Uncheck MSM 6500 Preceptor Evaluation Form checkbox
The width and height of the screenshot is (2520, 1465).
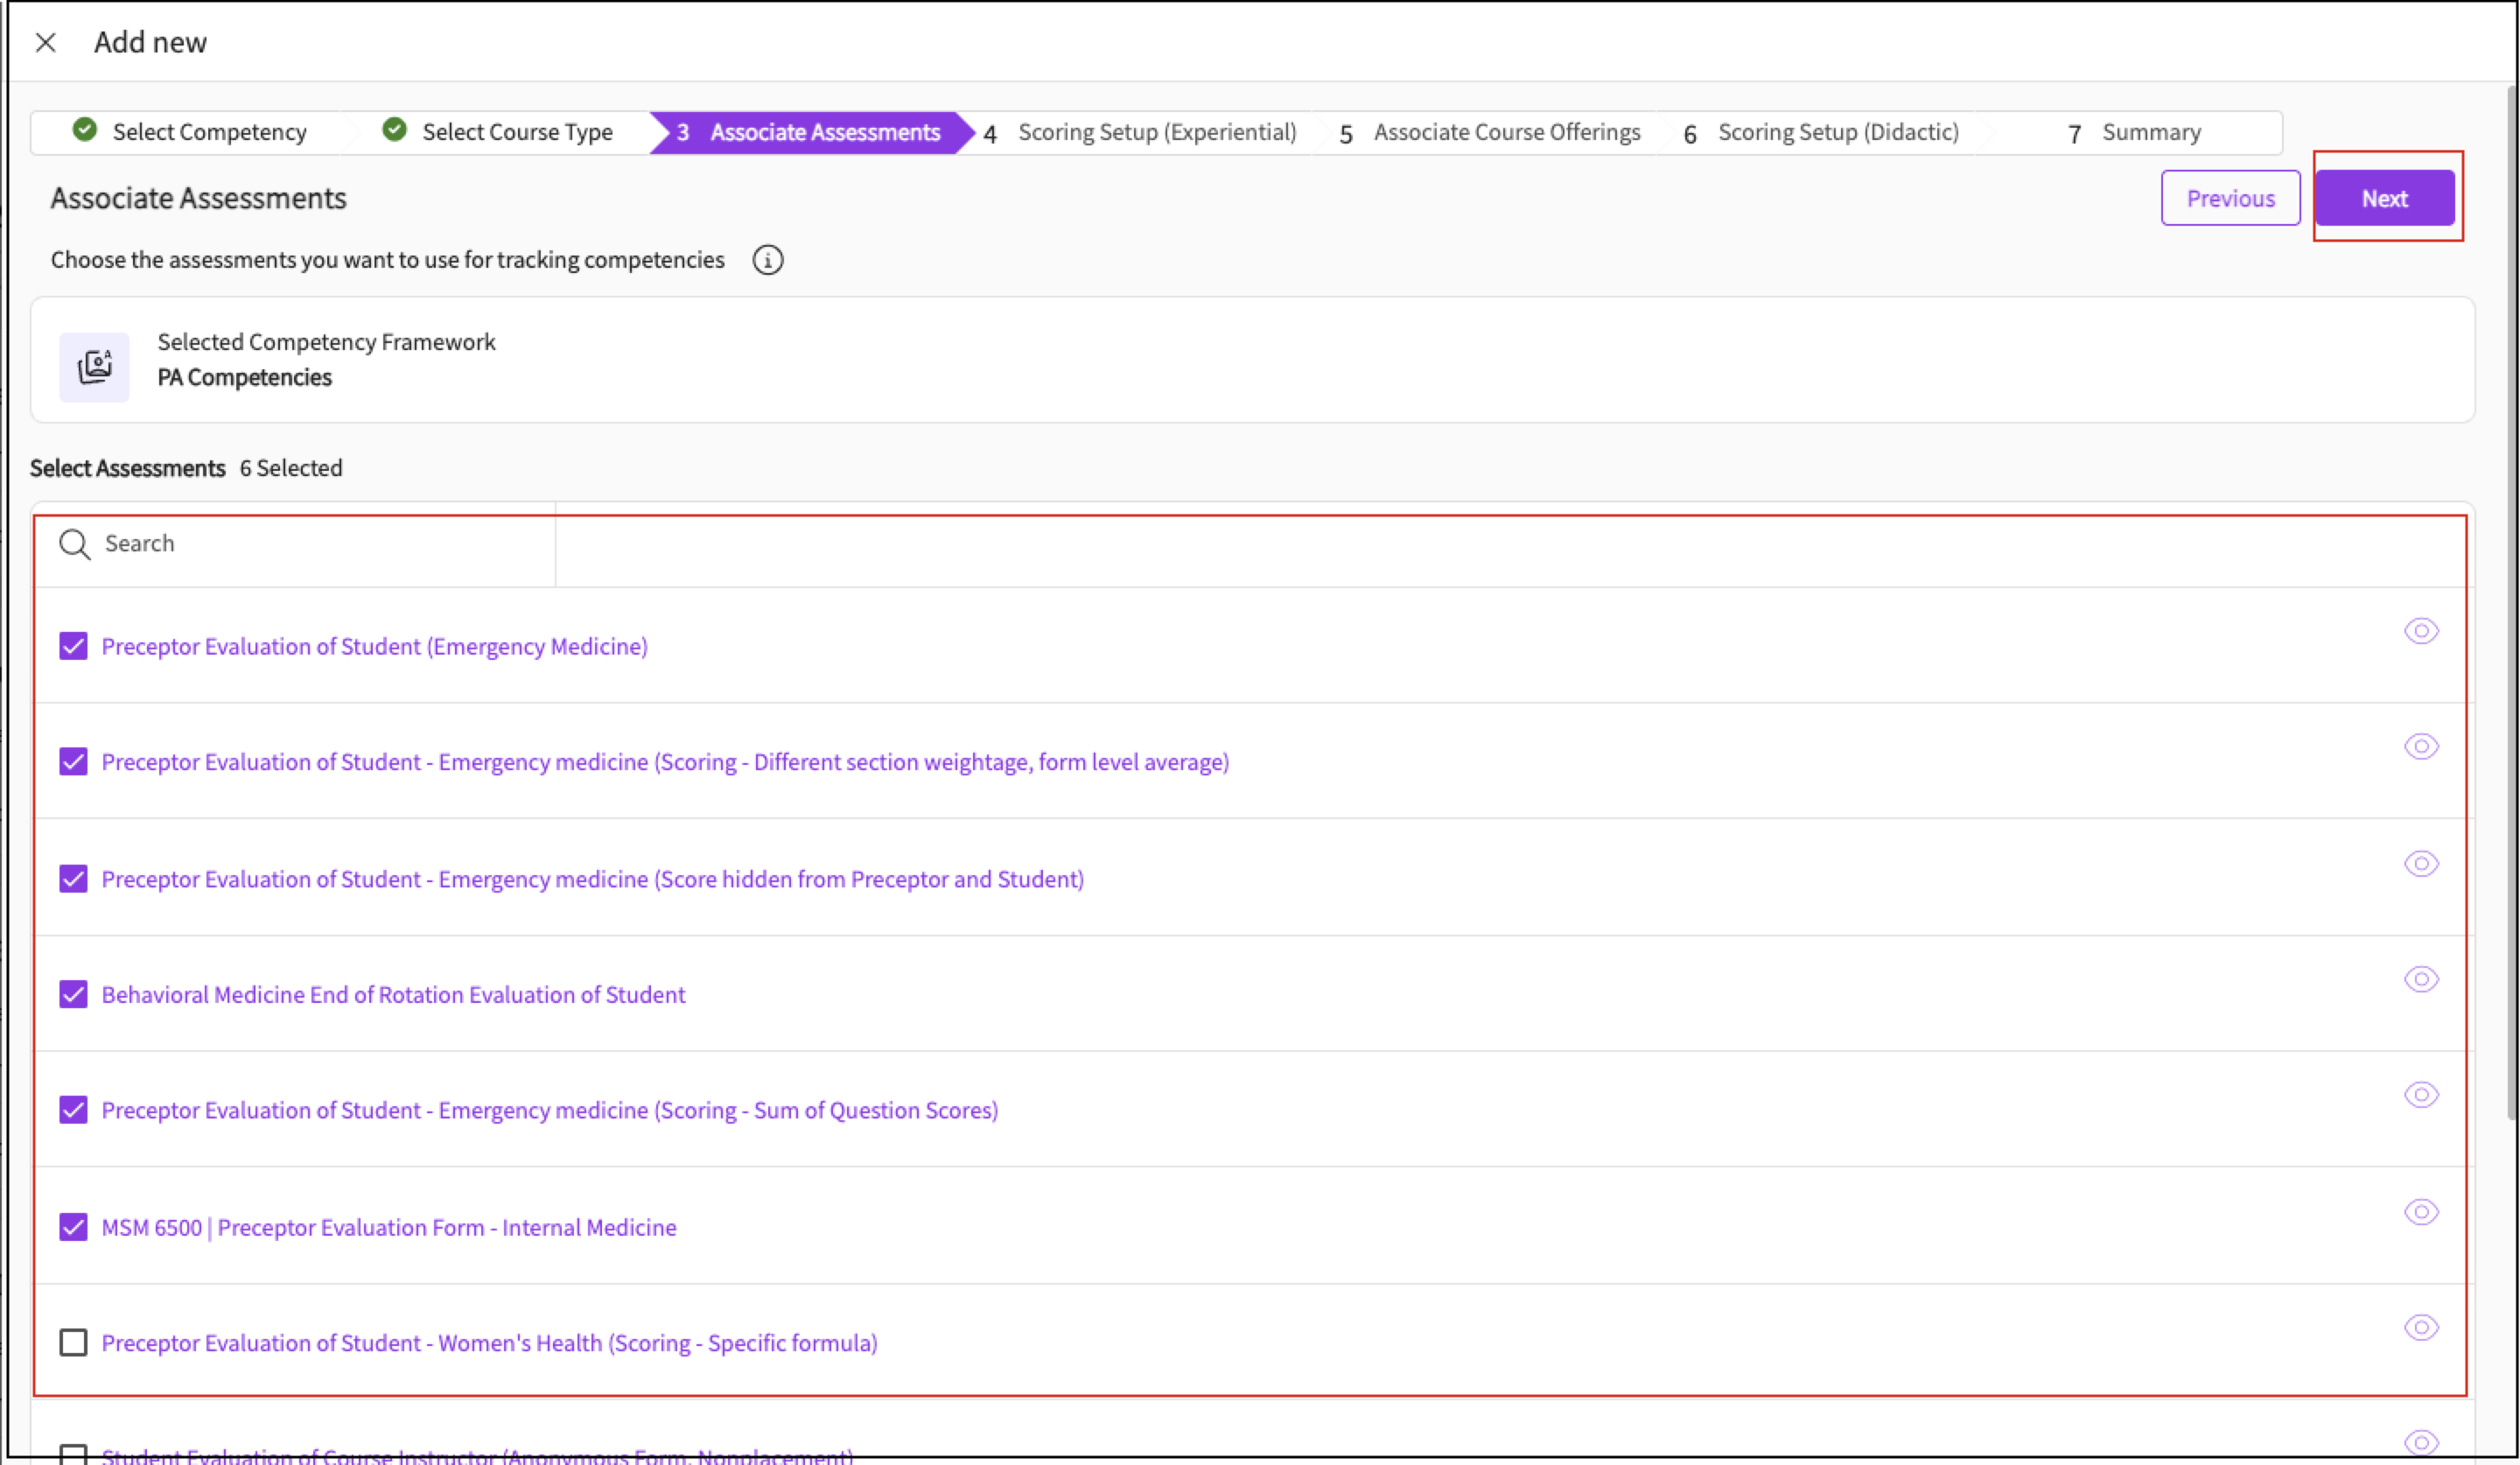[x=73, y=1227]
